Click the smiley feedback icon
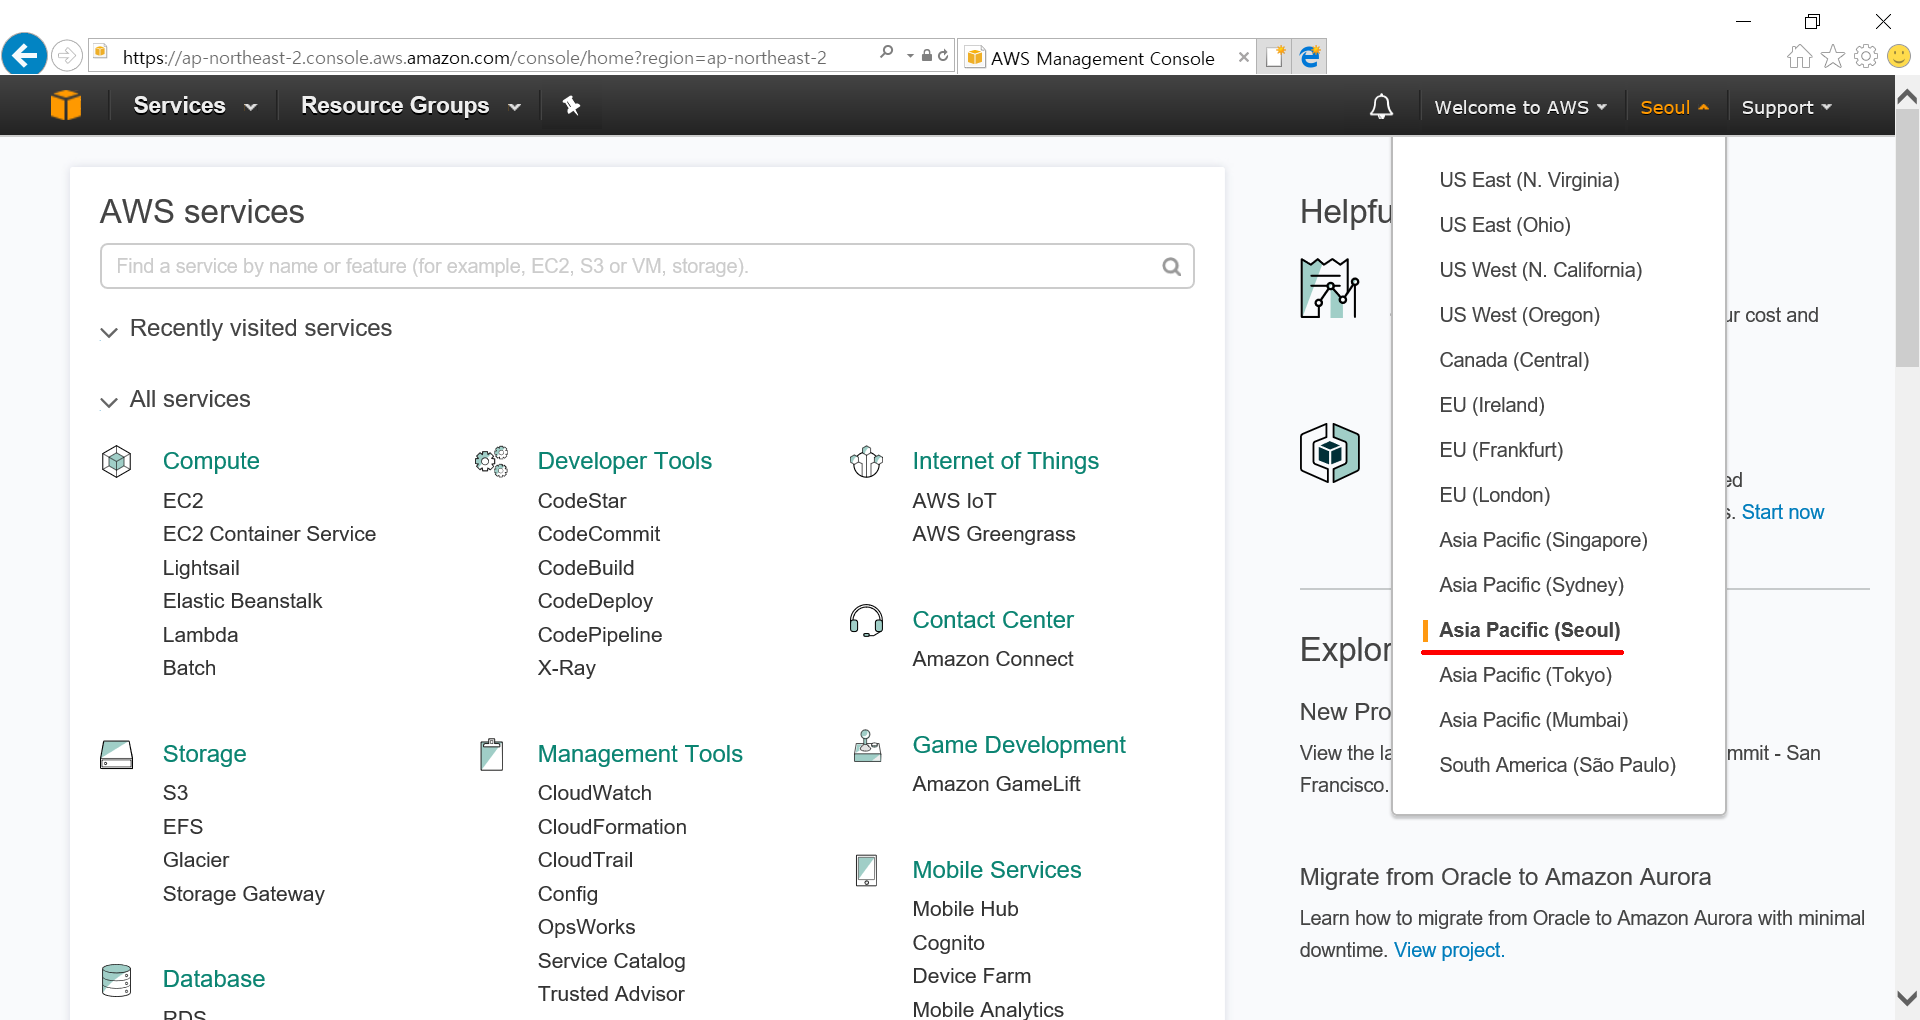This screenshot has height=1020, width=1920. pos(1899,56)
